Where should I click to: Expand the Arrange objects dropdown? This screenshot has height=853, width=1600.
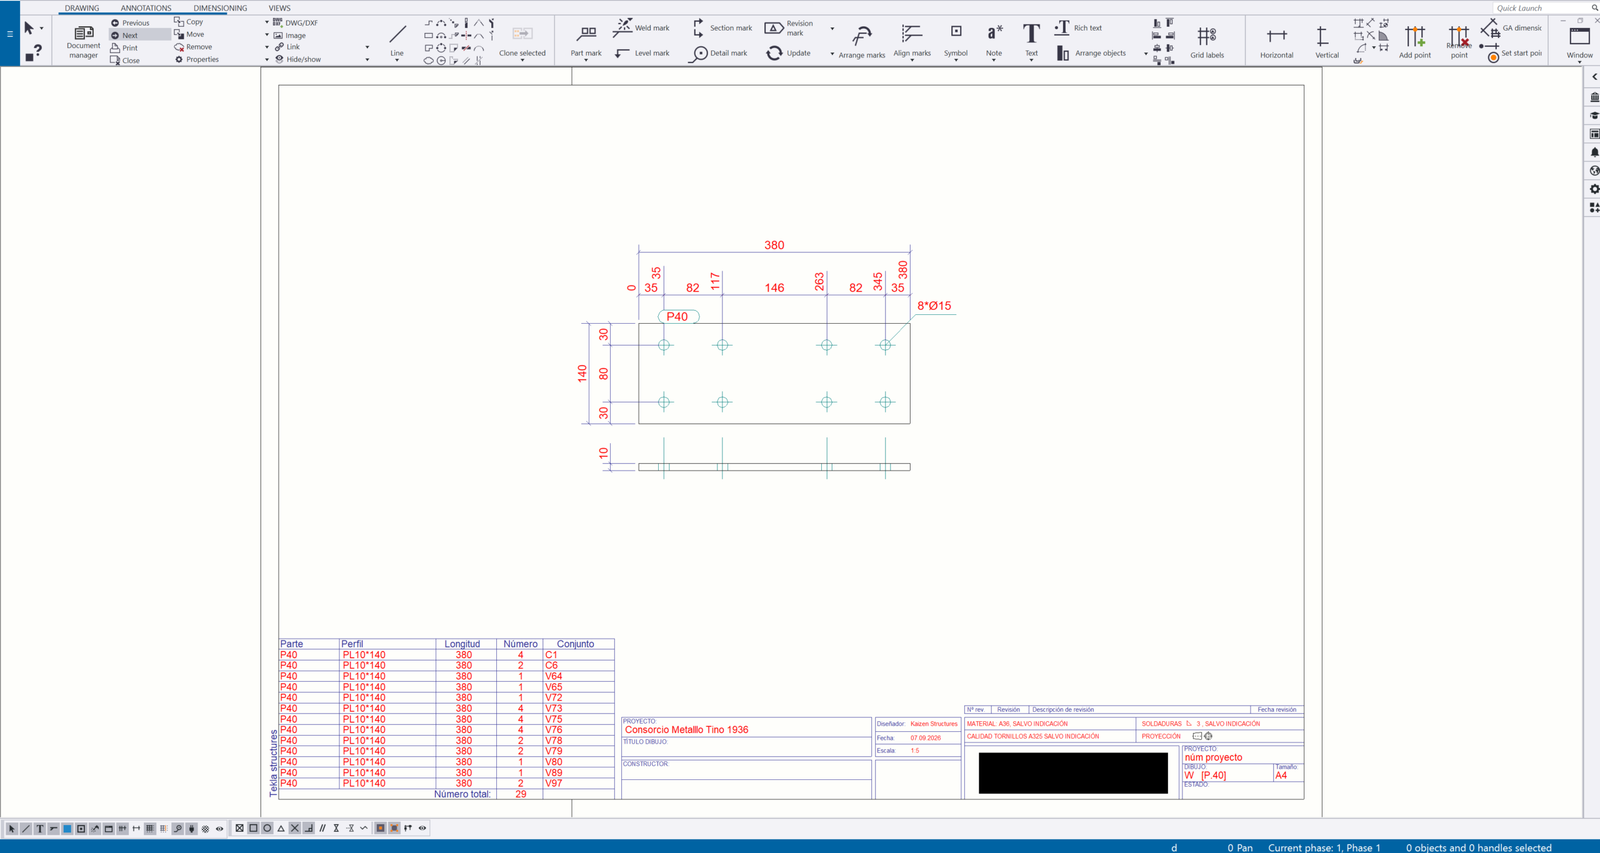pos(1146,54)
